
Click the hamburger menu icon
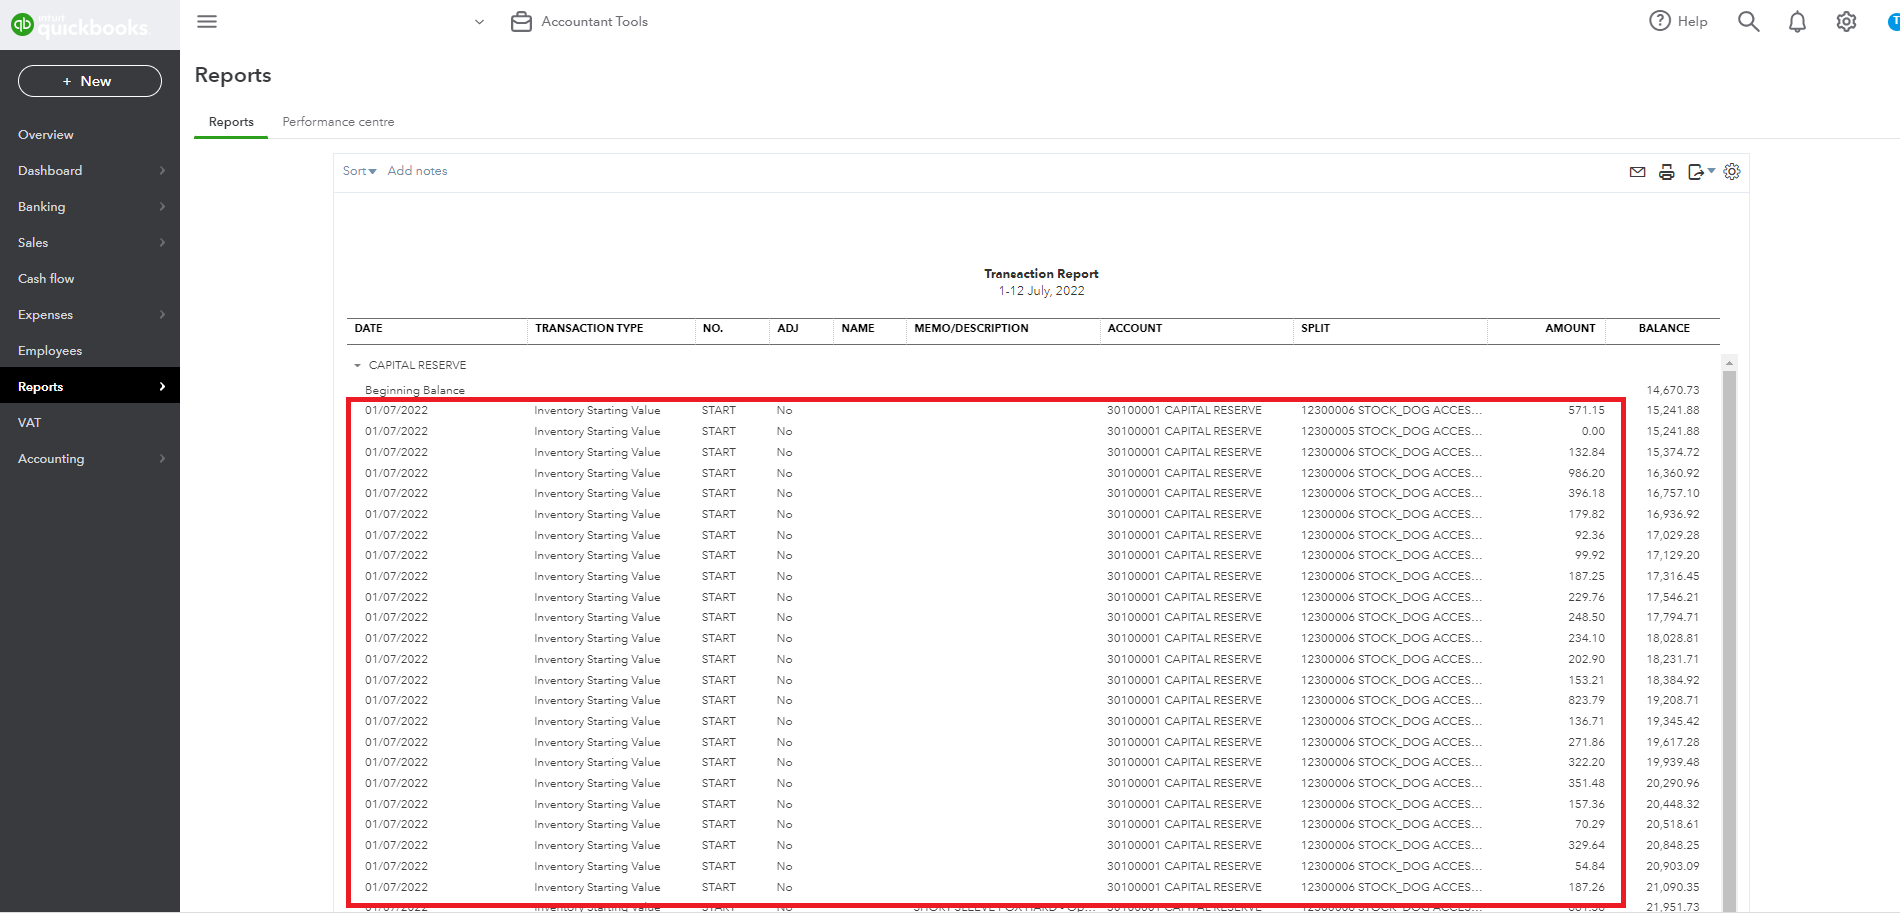pos(207,21)
